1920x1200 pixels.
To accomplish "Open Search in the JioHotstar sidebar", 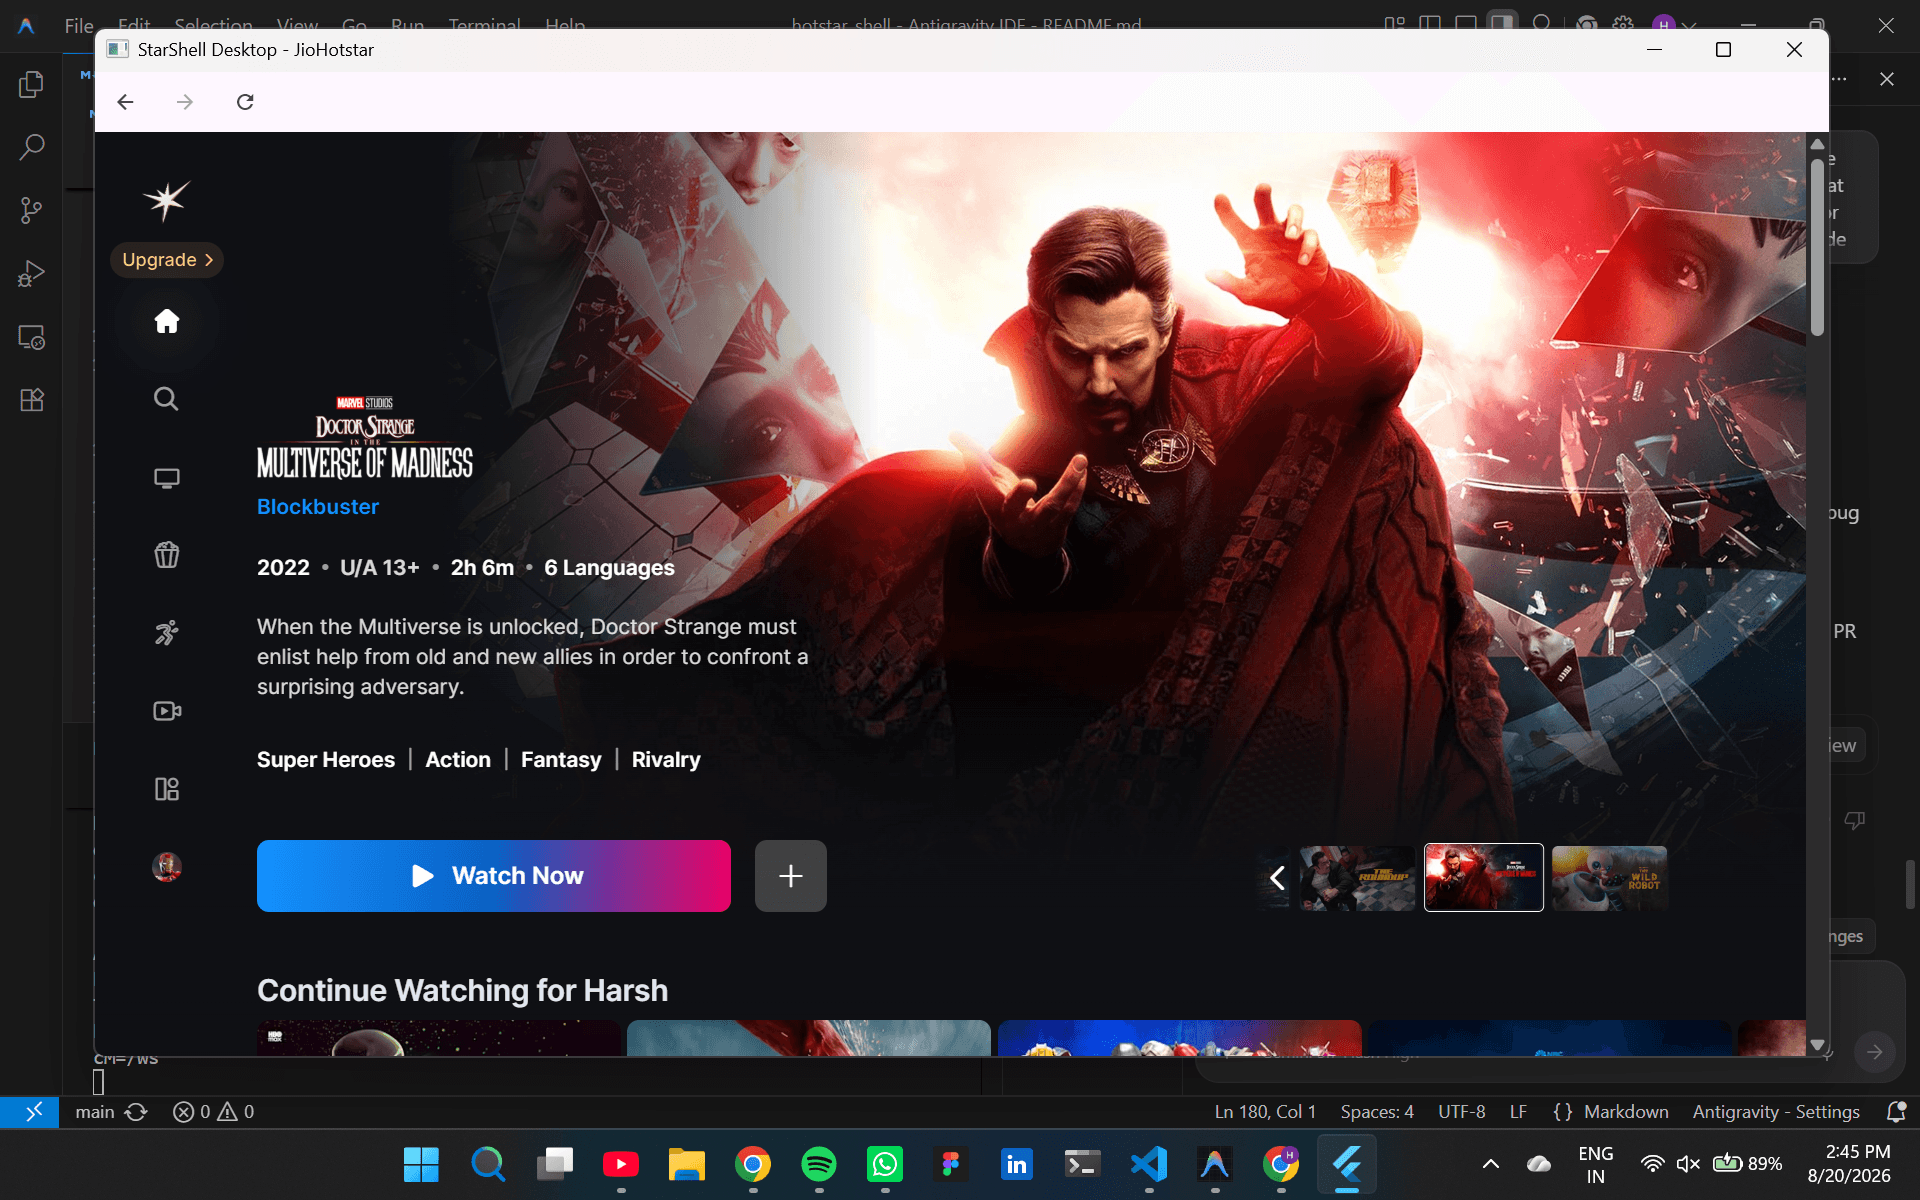I will click(166, 399).
